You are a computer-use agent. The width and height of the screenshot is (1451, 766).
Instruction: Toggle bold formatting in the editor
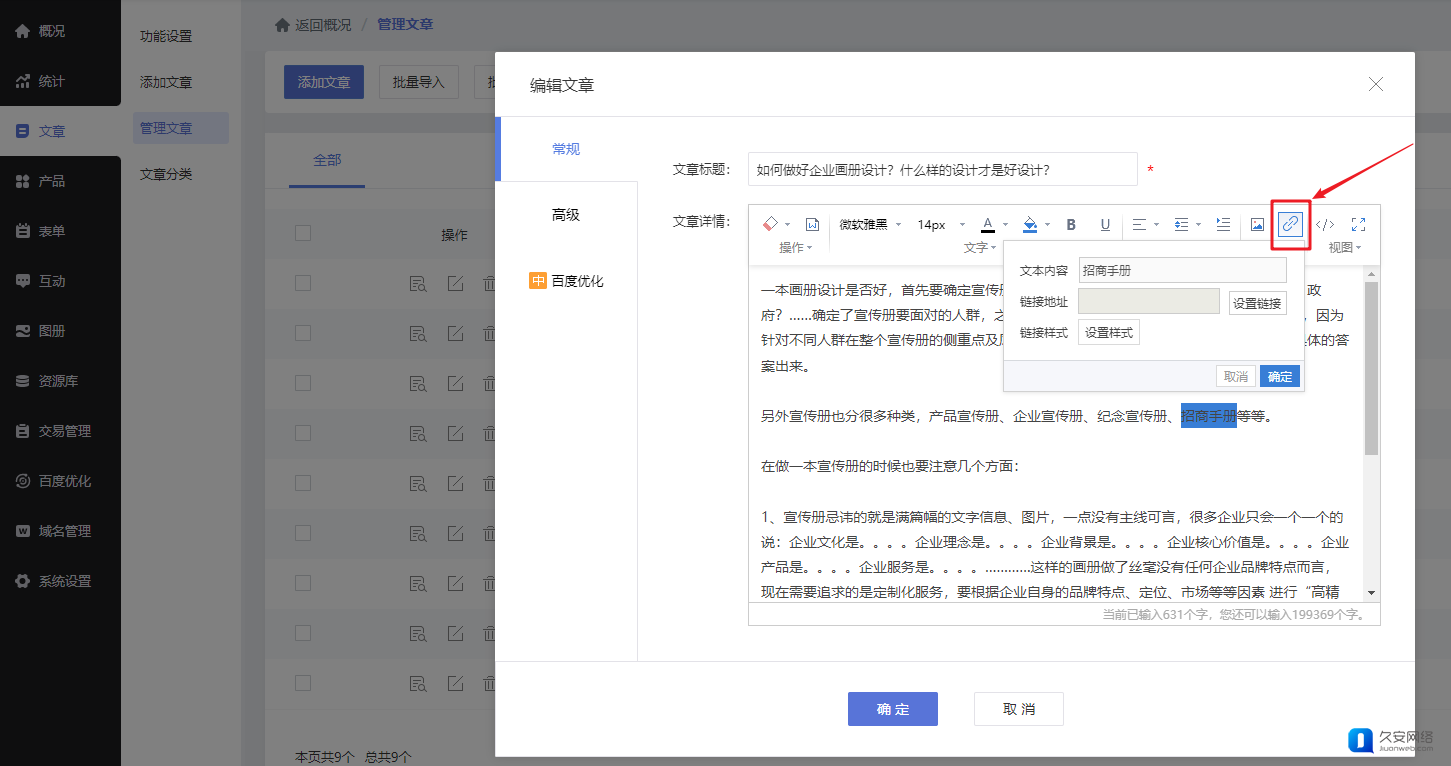tap(1071, 225)
